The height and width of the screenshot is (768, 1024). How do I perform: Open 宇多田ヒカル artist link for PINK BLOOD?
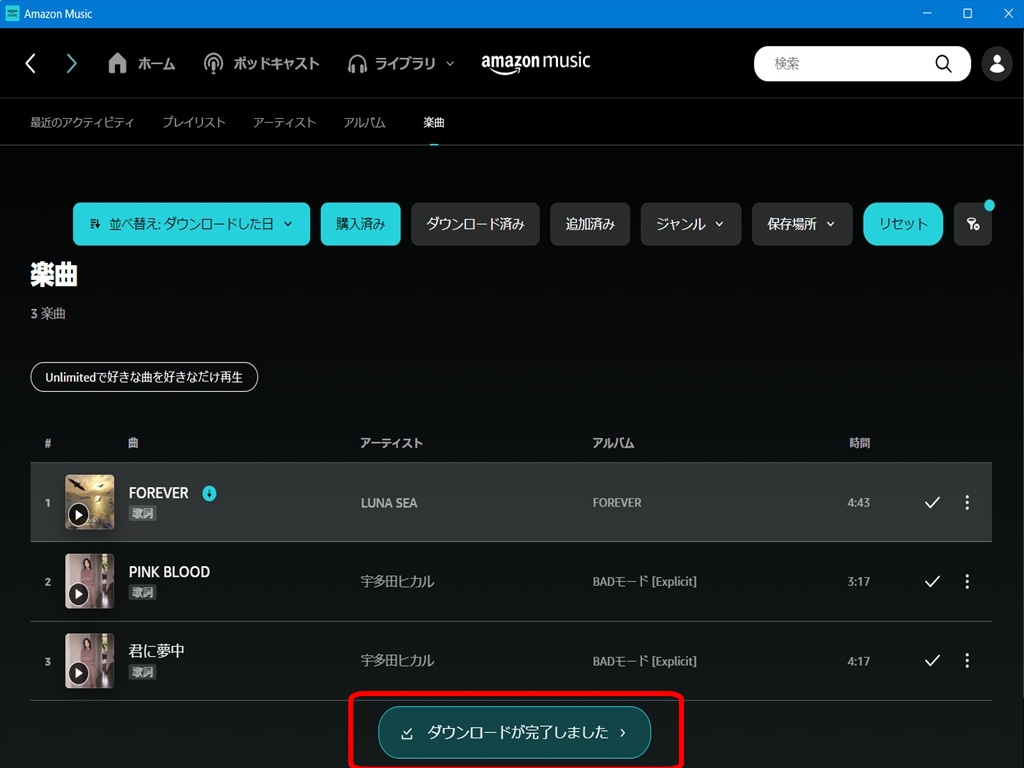click(397, 581)
